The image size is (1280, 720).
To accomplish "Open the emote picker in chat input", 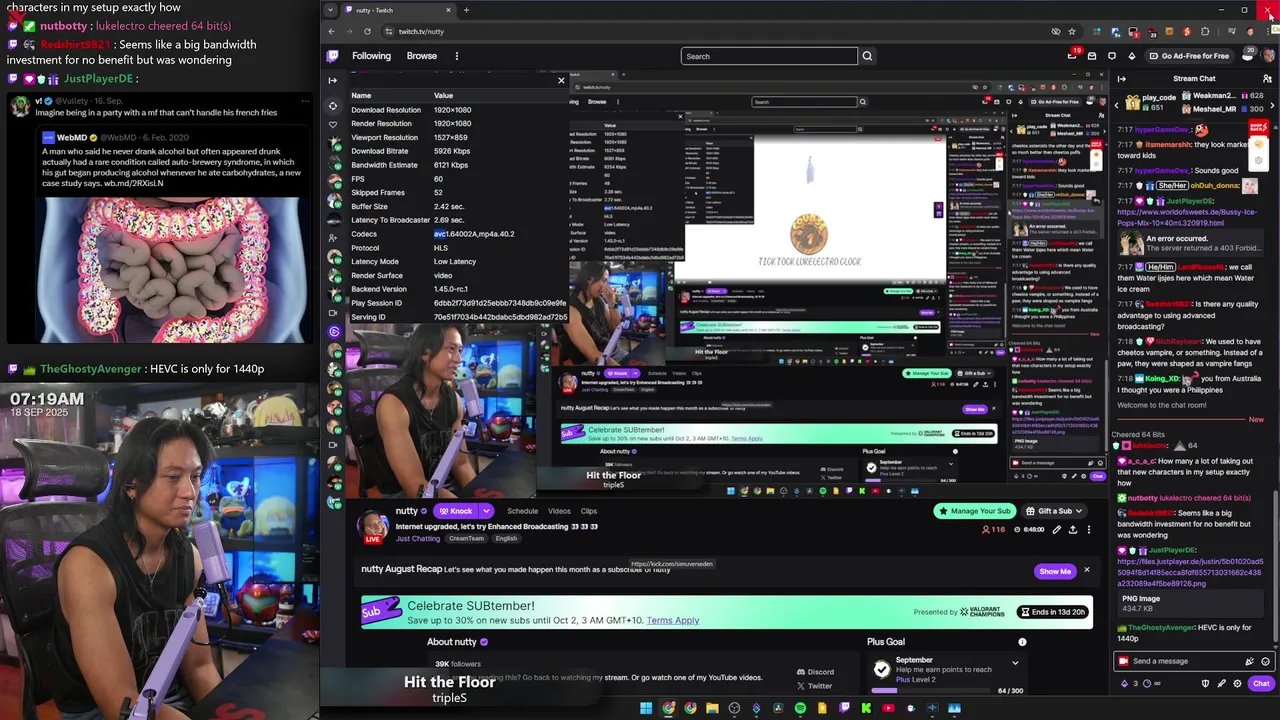I will [x=1265, y=661].
